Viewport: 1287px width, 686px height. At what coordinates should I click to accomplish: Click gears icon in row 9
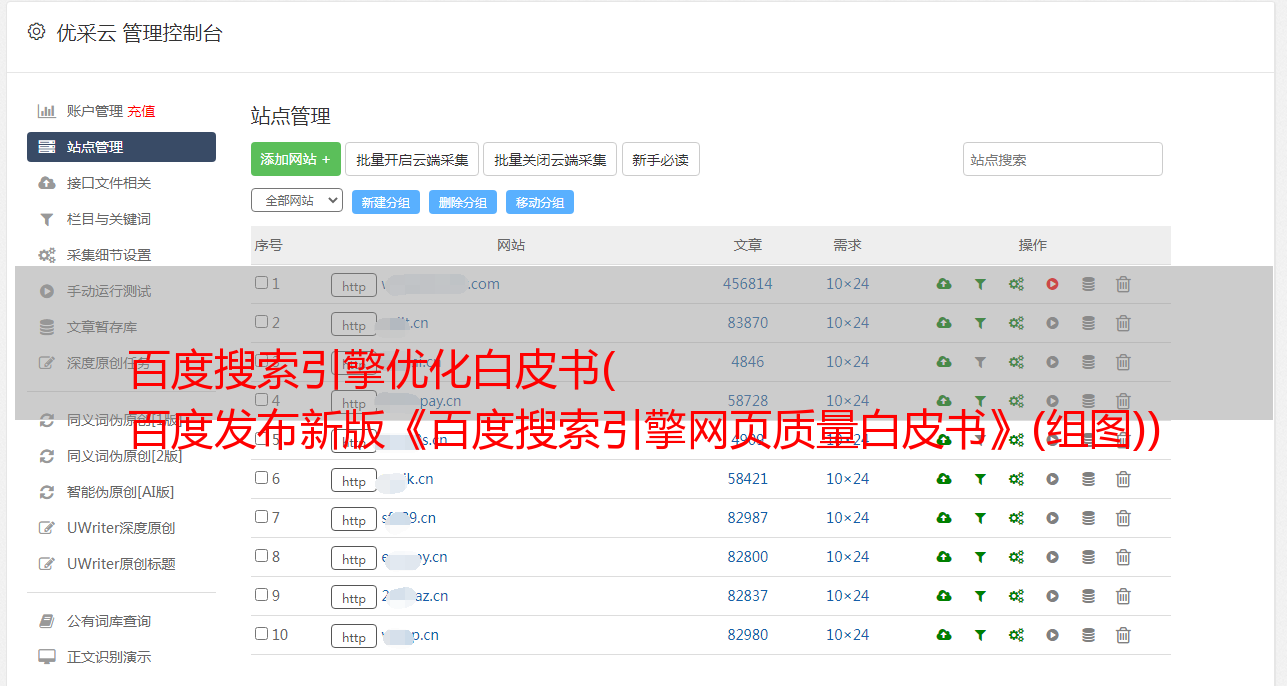coord(1016,596)
